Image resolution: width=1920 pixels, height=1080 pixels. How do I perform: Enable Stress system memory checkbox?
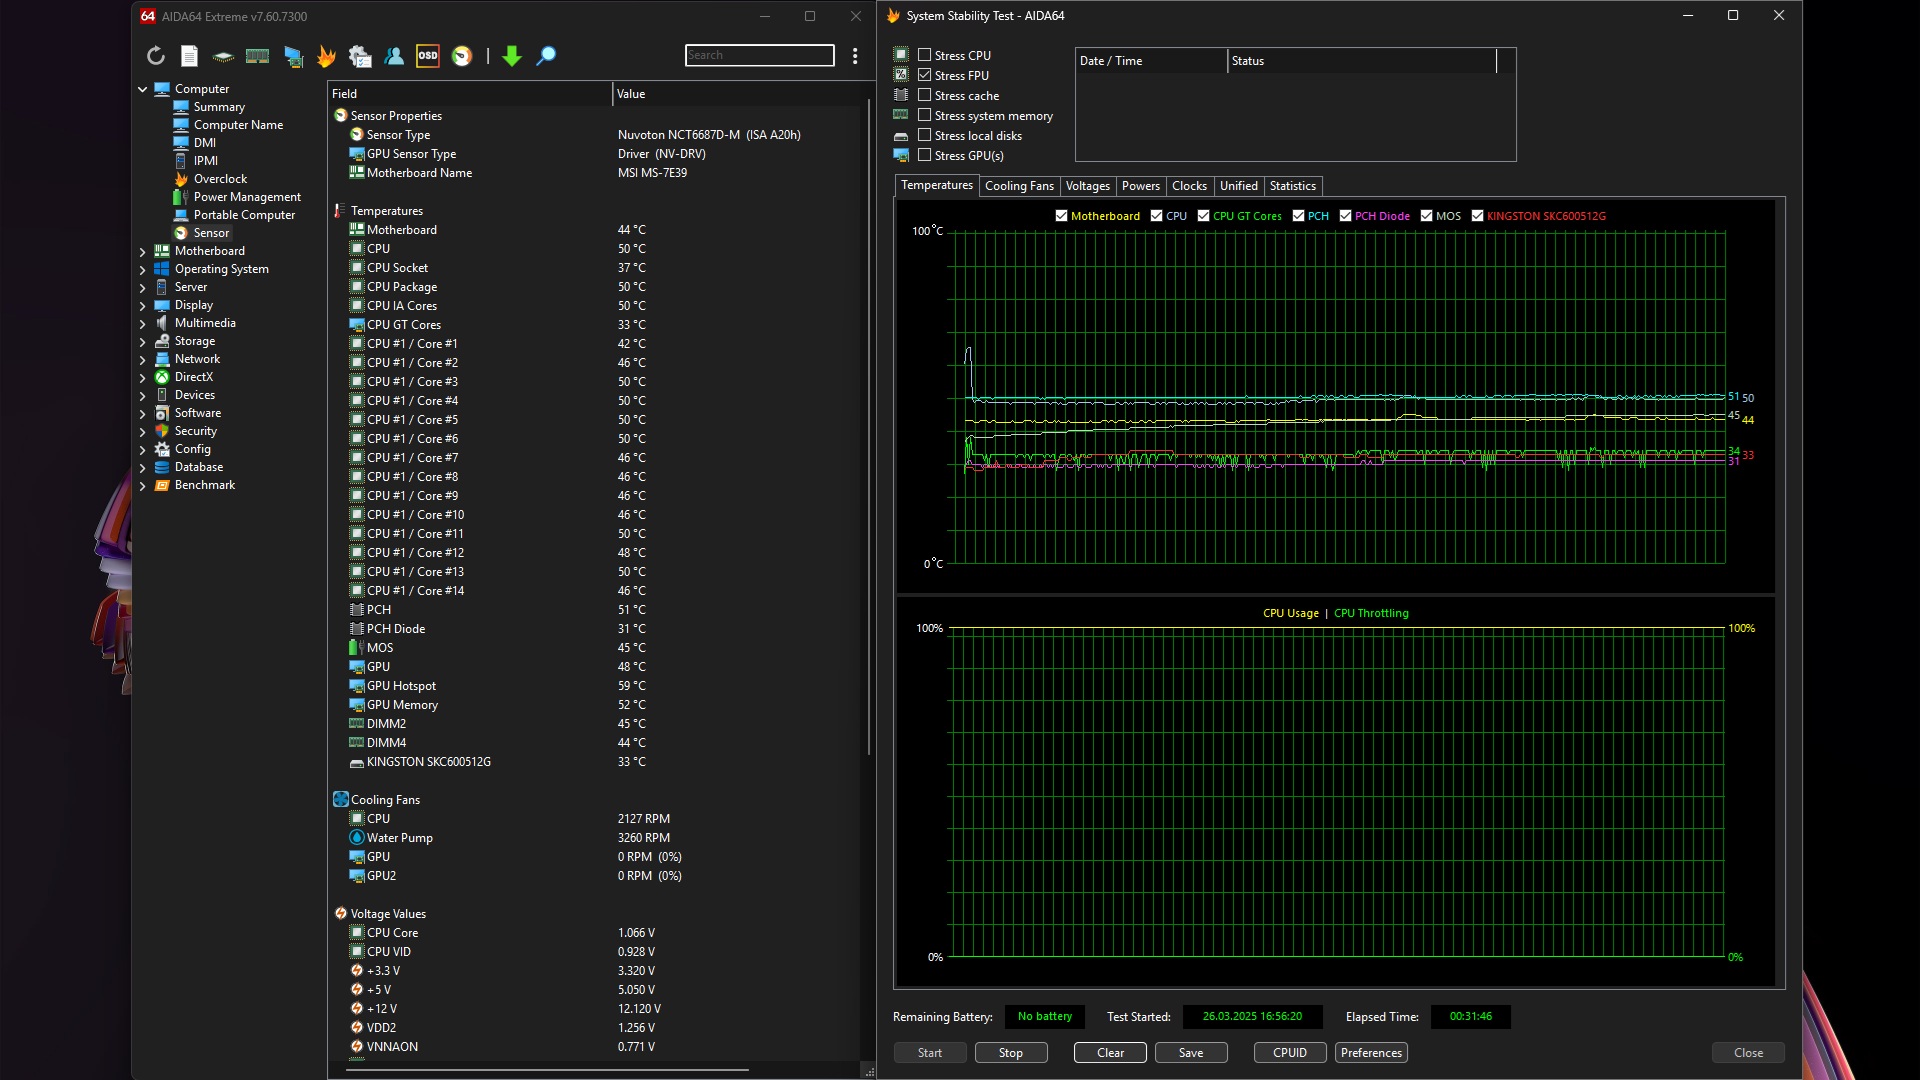click(925, 115)
